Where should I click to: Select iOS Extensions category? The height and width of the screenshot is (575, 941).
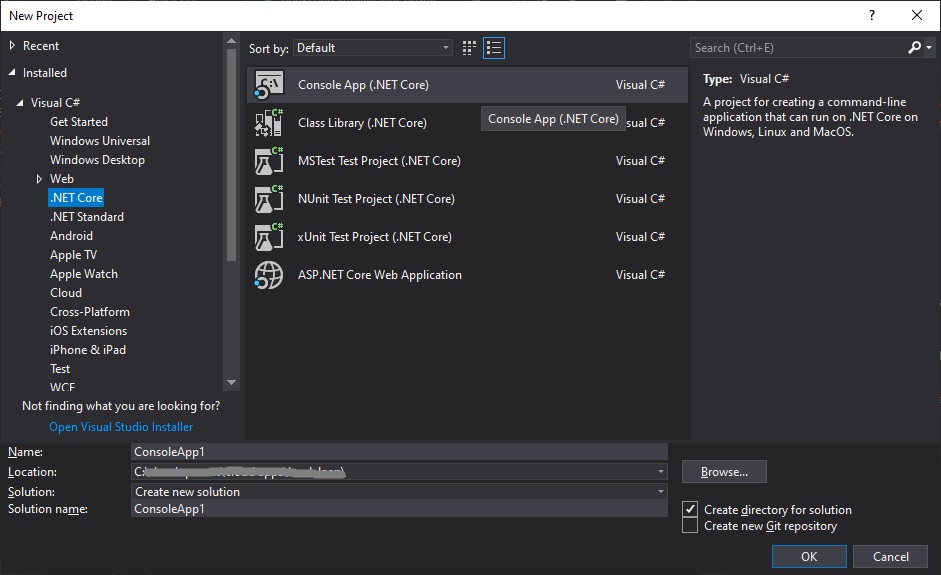click(89, 331)
